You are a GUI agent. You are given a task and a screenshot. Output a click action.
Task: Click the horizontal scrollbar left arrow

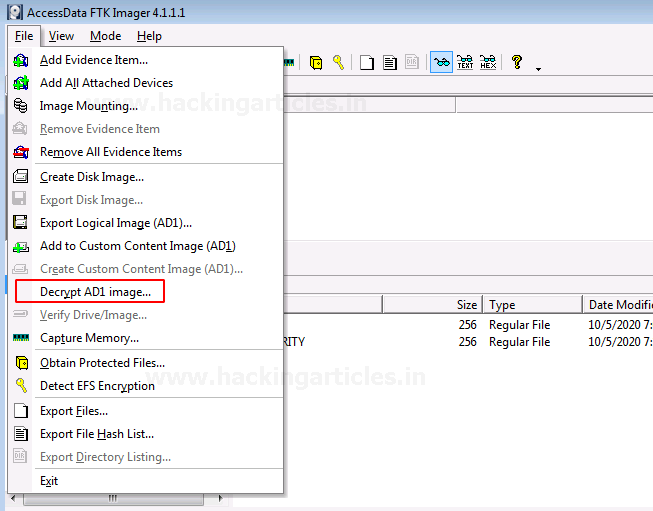[x=14, y=498]
